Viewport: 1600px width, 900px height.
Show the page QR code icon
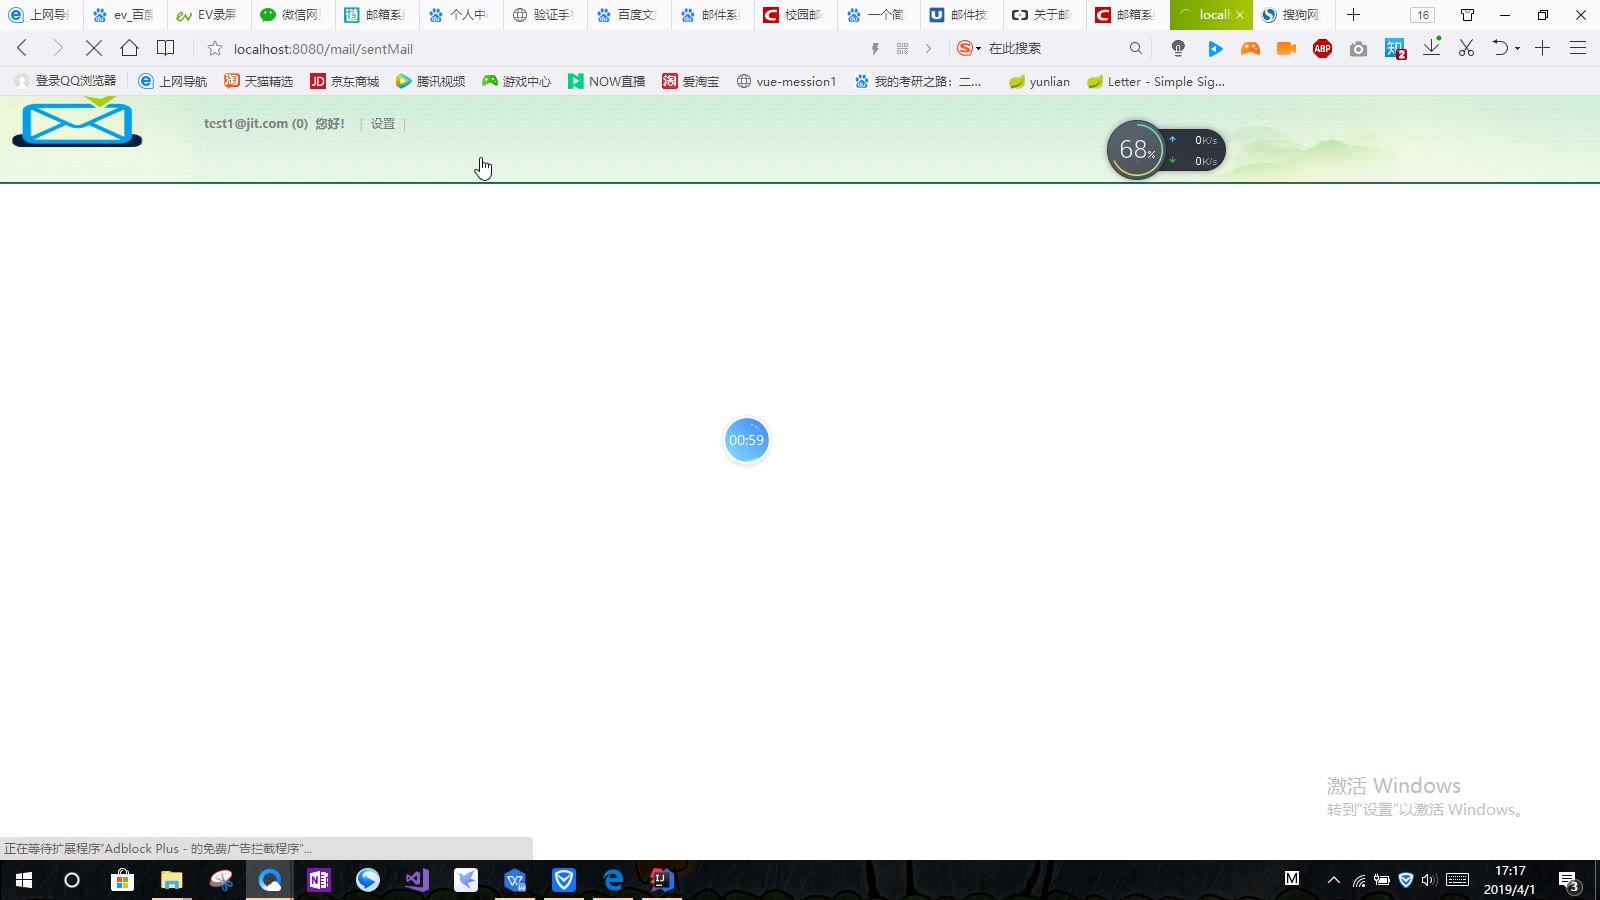(x=902, y=48)
